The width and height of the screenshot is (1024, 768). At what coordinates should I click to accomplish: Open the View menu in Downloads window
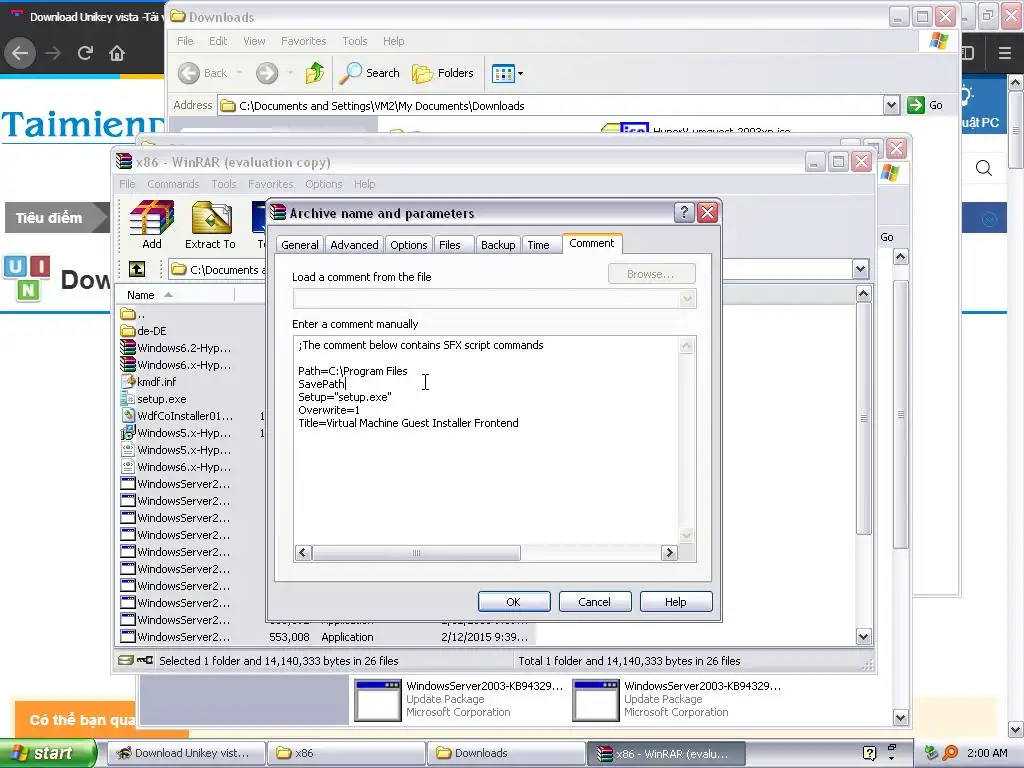254,41
